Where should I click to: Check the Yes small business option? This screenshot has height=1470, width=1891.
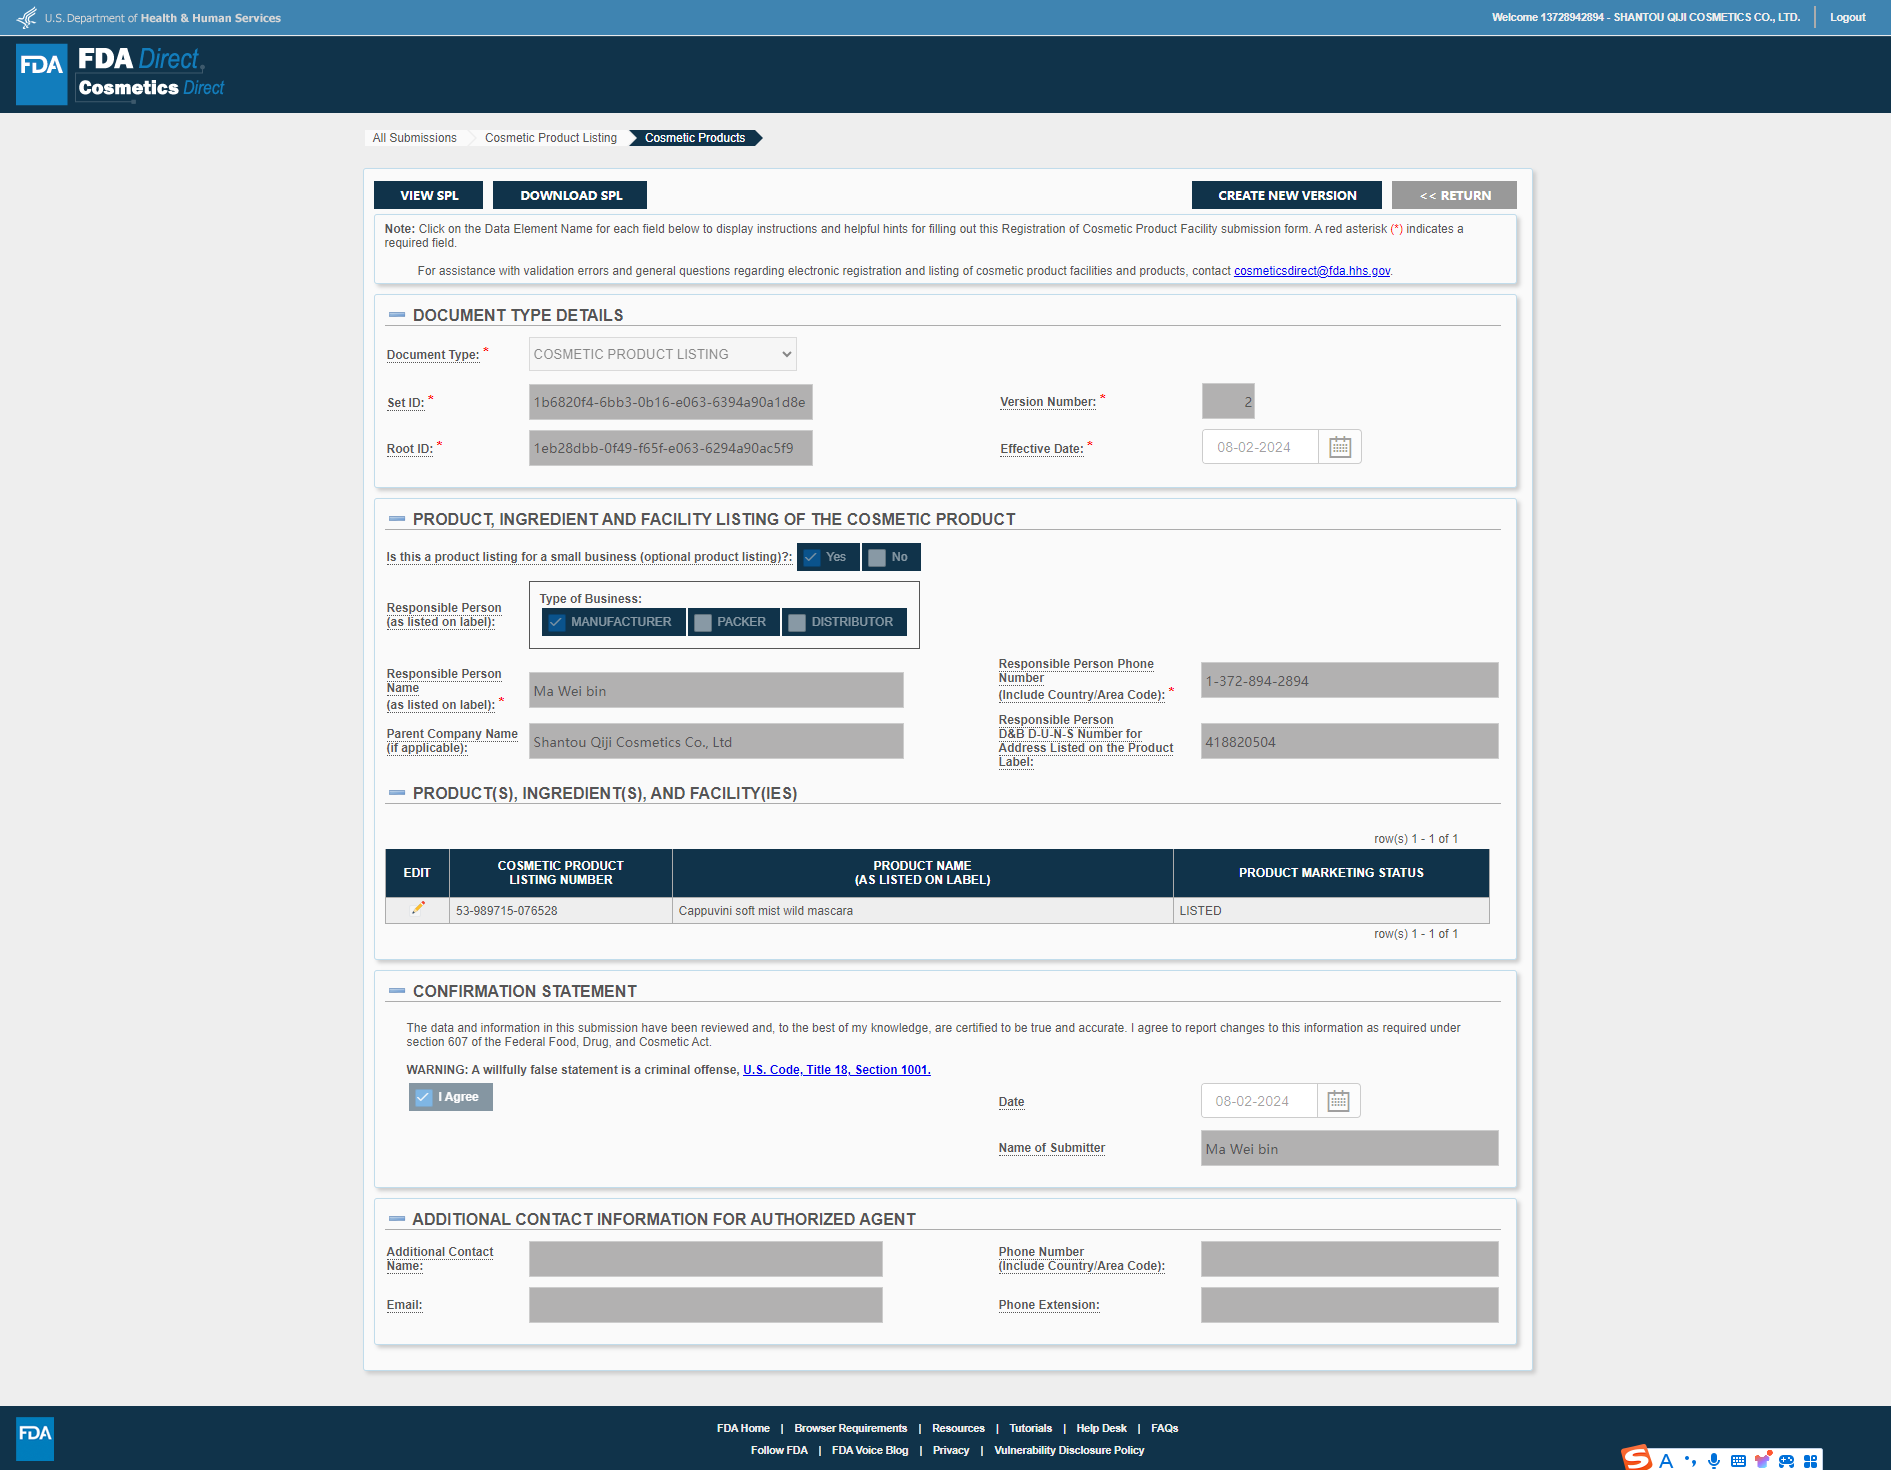812,557
